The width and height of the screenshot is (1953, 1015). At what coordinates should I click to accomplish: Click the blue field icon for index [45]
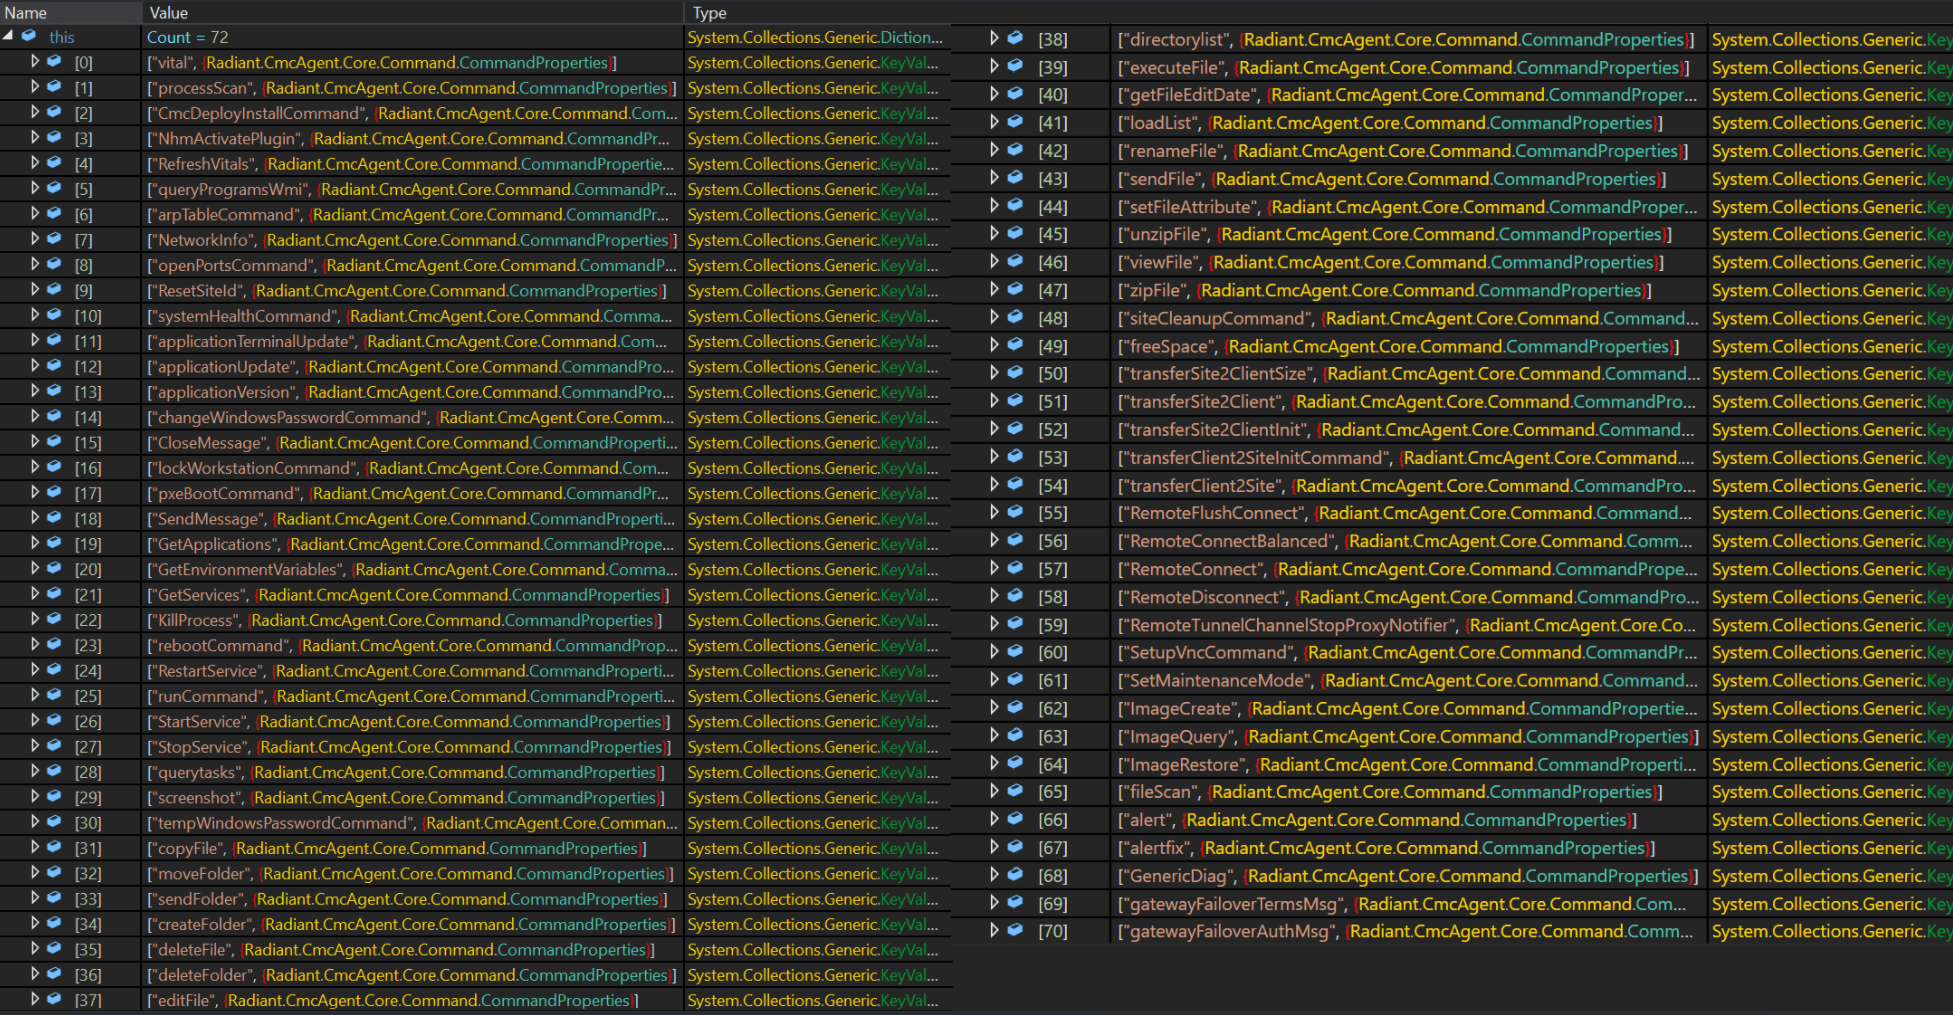point(1015,233)
